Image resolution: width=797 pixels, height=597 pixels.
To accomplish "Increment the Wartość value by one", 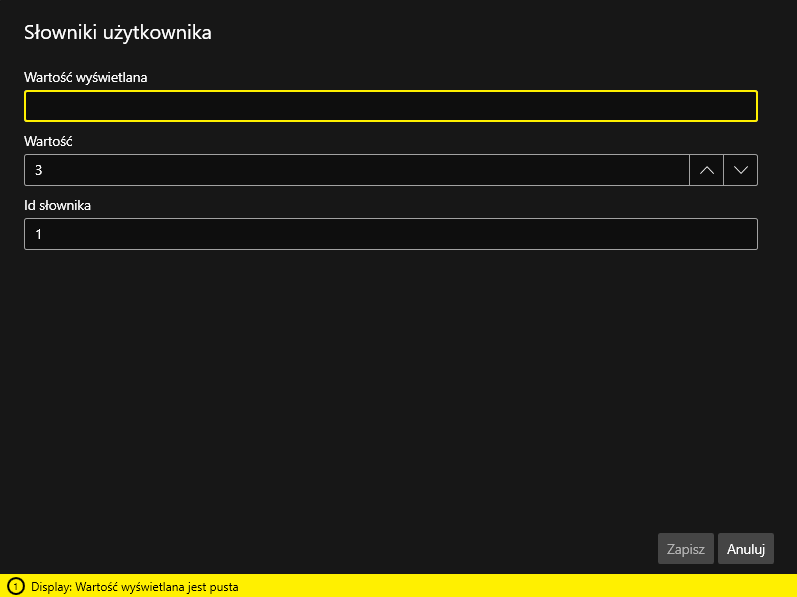I will pos(706,170).
